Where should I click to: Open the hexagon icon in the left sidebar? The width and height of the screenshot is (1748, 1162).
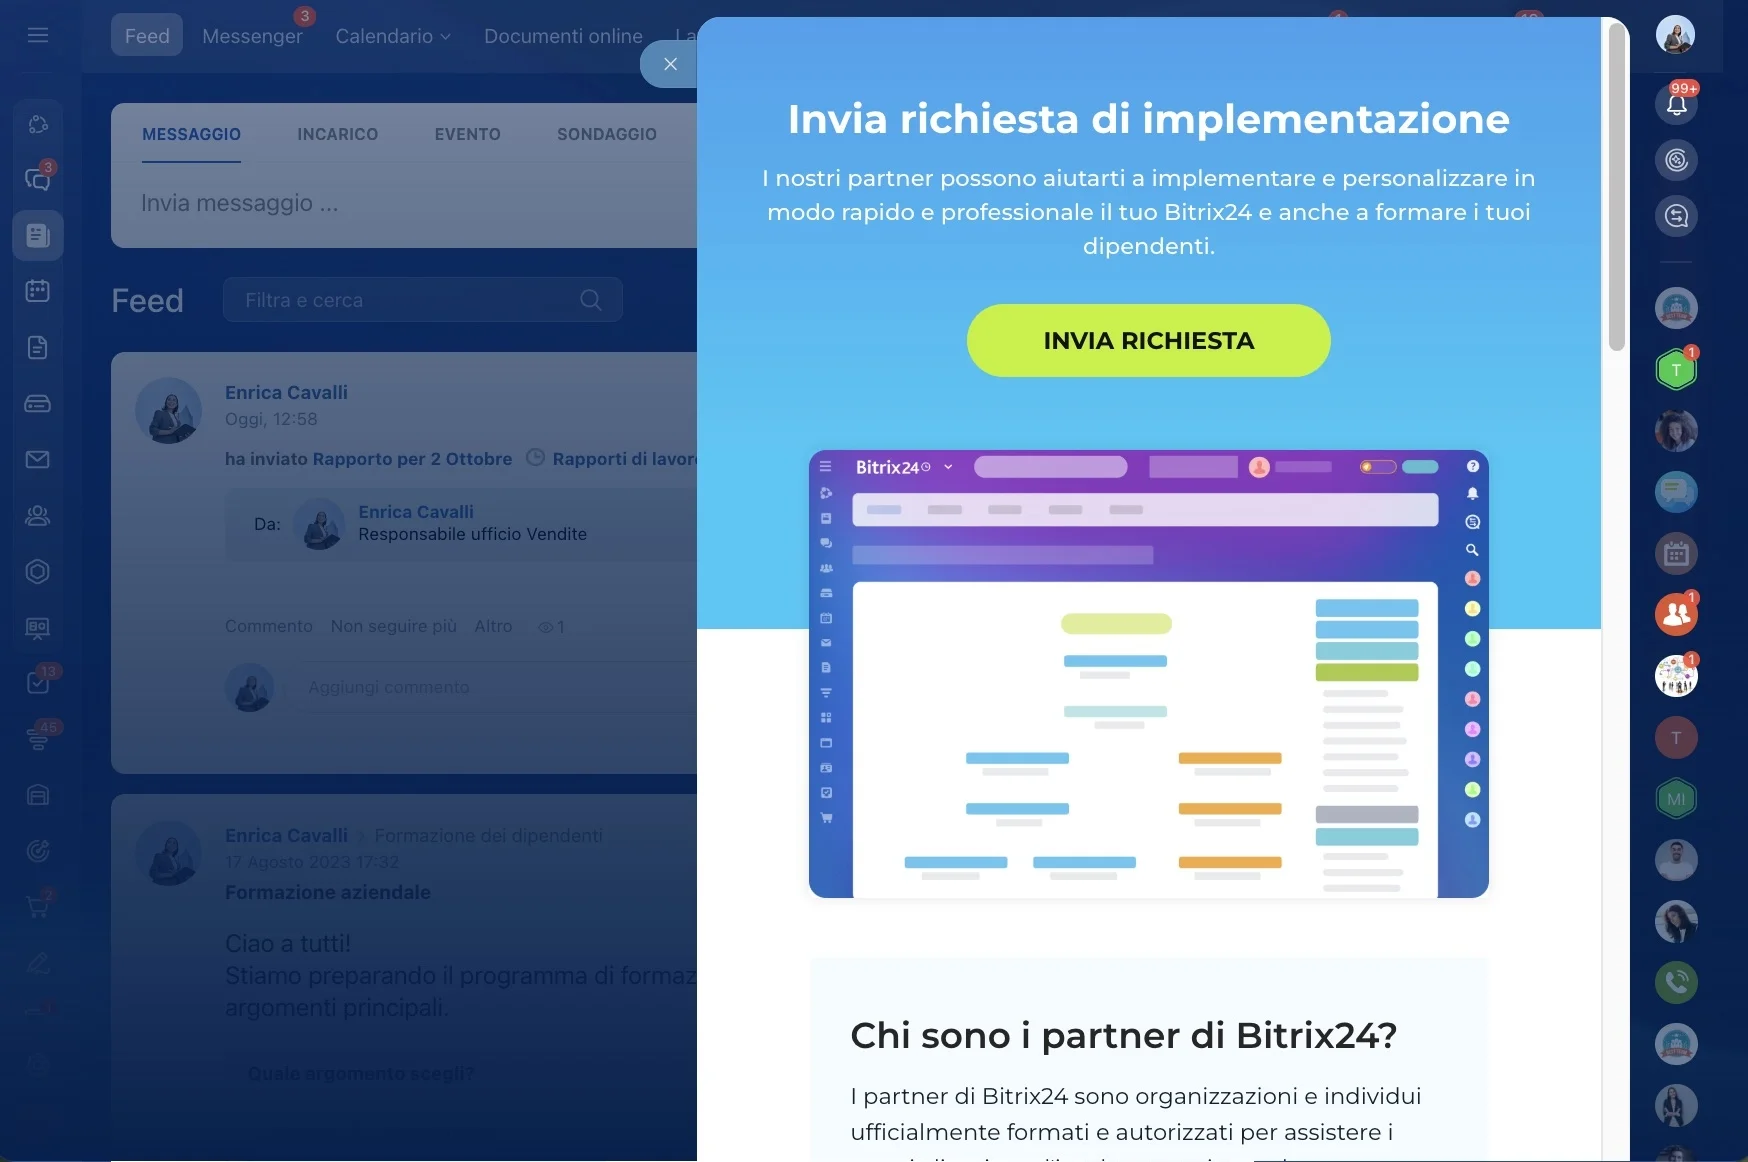click(x=38, y=571)
